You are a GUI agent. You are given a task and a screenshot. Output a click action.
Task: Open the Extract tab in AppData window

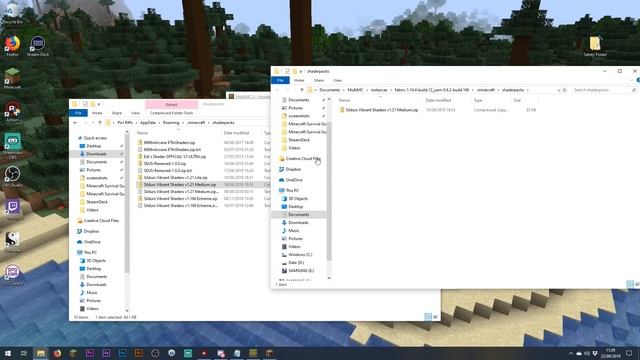coord(171,104)
